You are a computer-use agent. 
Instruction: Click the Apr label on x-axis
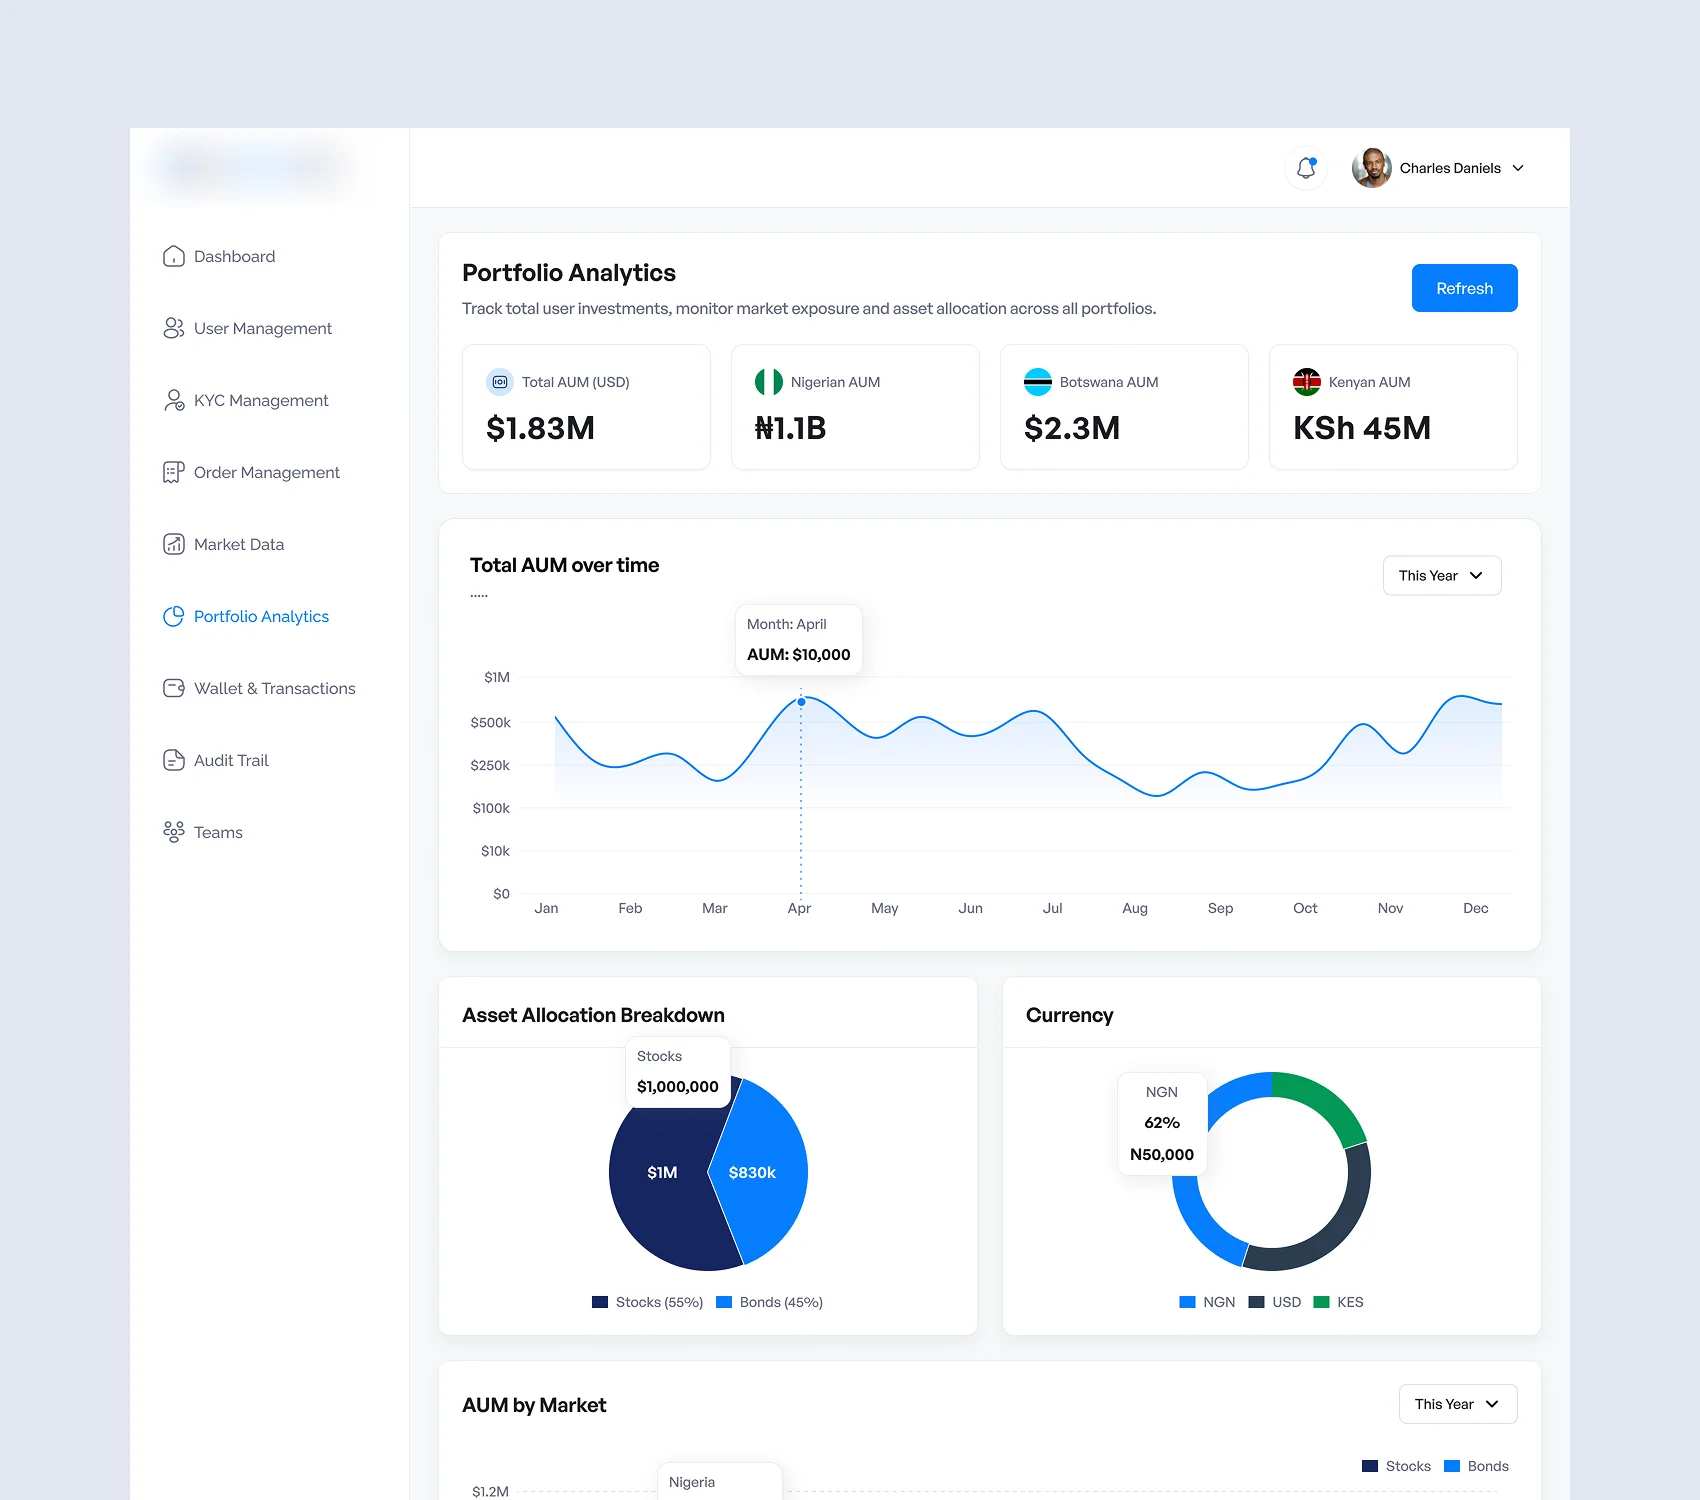799,908
